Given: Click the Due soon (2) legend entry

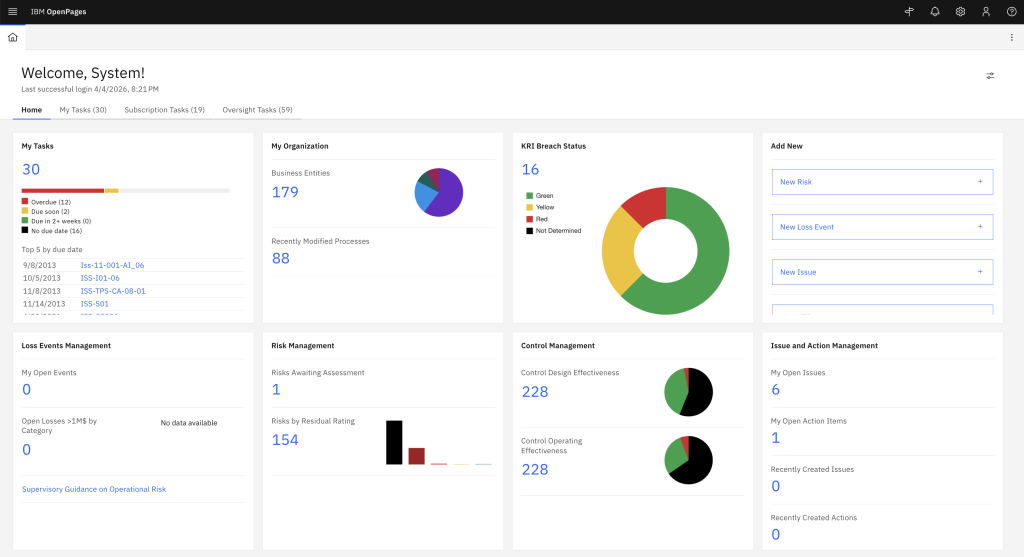Looking at the screenshot, I should (x=46, y=212).
